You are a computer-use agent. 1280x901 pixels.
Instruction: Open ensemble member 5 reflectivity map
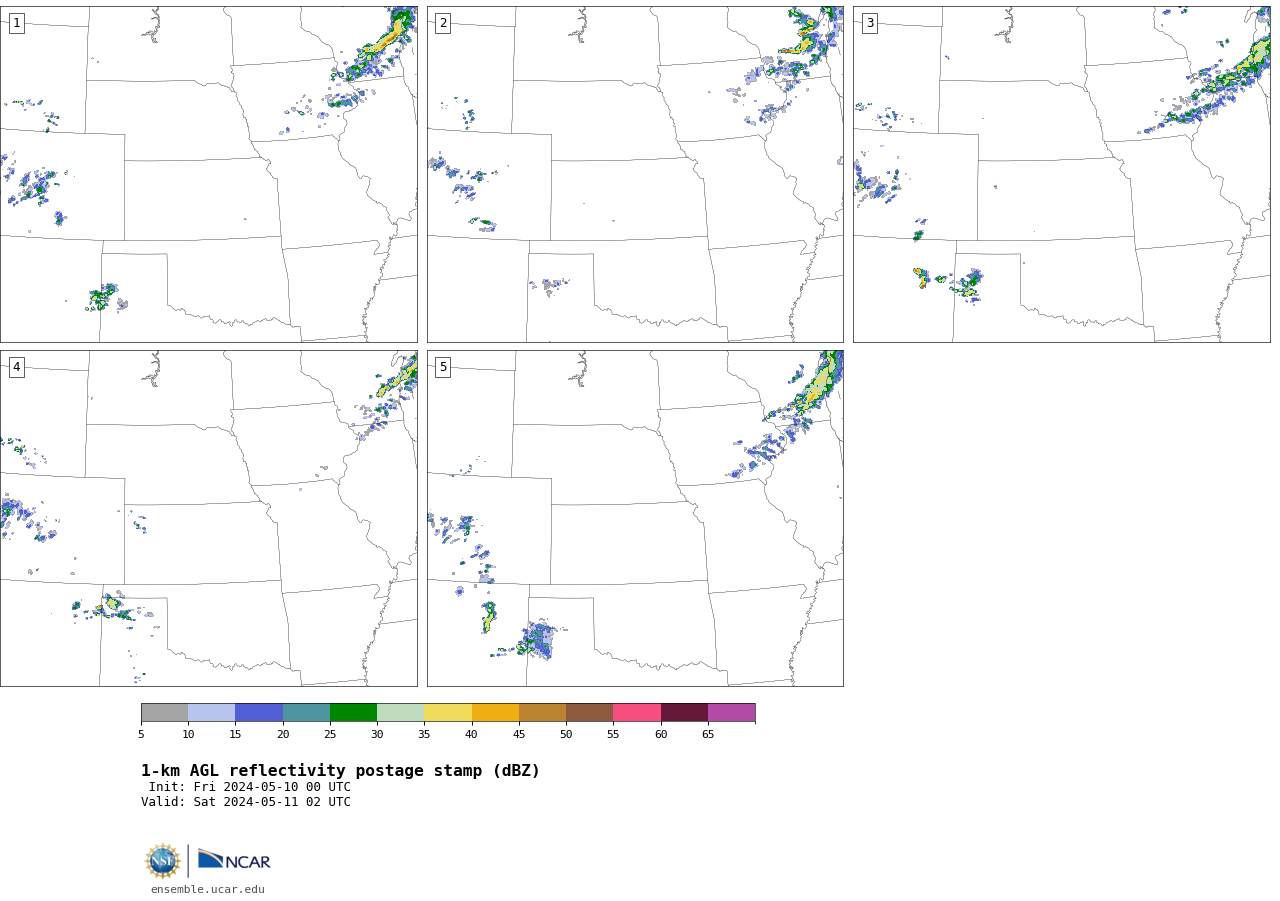(x=635, y=518)
